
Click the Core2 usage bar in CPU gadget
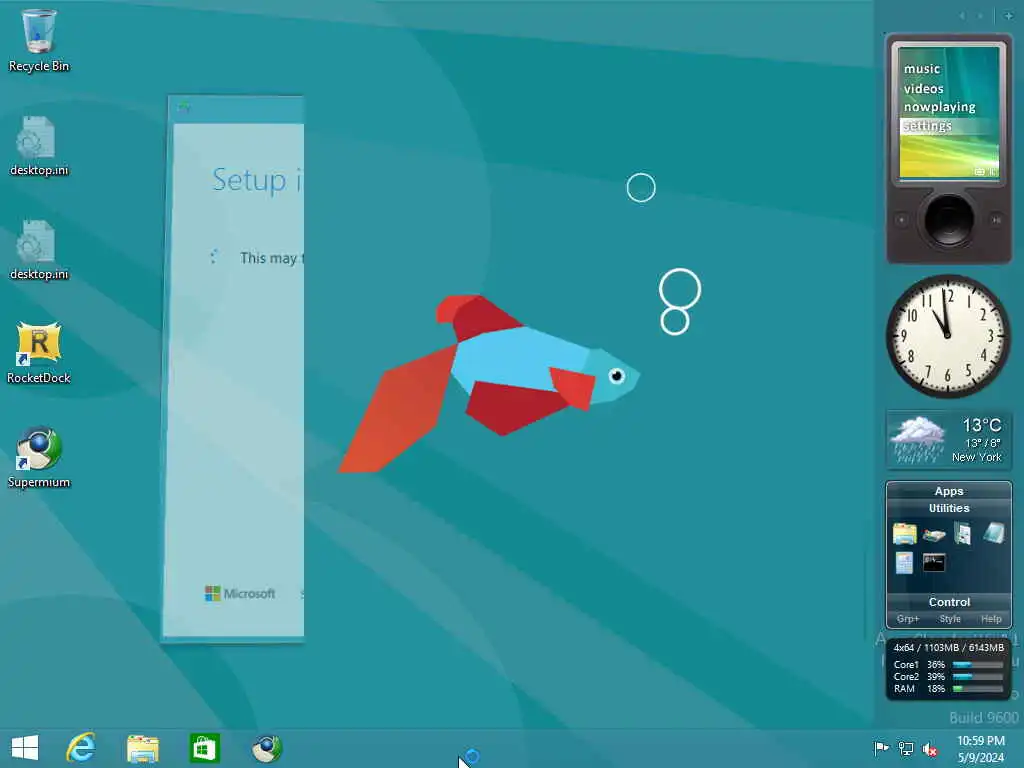(x=978, y=677)
